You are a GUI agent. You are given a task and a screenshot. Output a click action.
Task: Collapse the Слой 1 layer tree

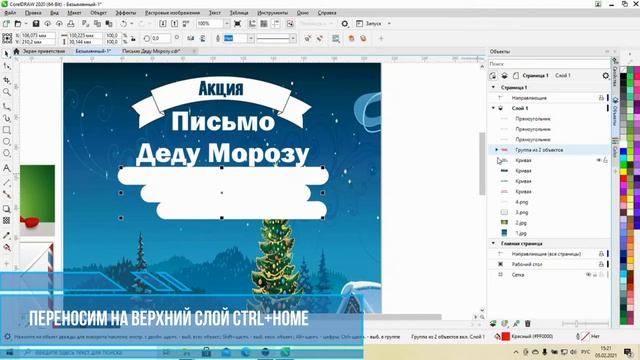click(493, 108)
